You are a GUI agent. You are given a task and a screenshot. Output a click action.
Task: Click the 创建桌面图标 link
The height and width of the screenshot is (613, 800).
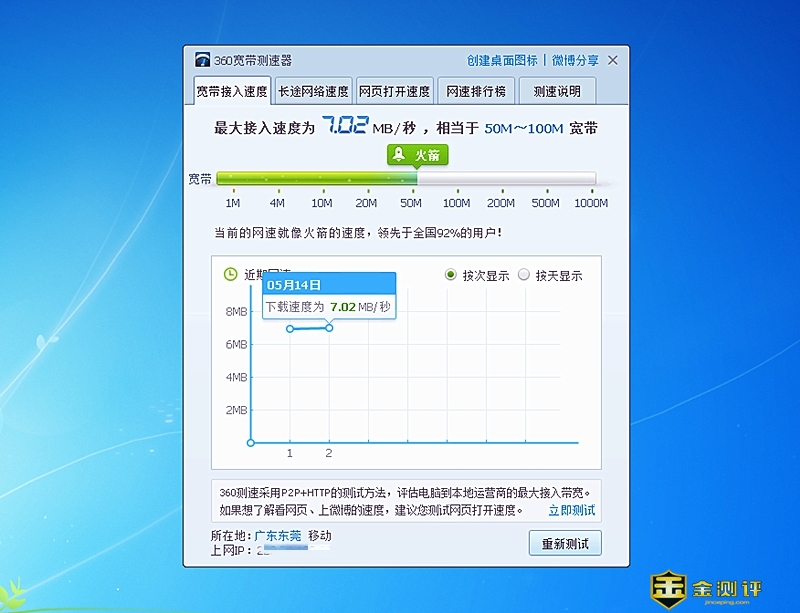[x=502, y=60]
